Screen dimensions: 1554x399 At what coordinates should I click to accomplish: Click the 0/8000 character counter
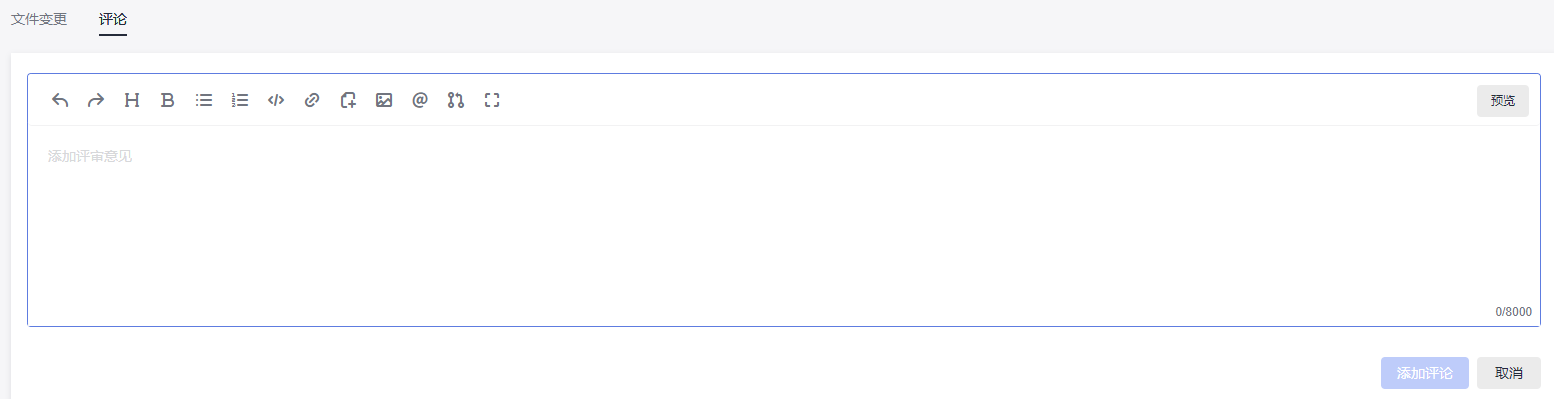1513,312
